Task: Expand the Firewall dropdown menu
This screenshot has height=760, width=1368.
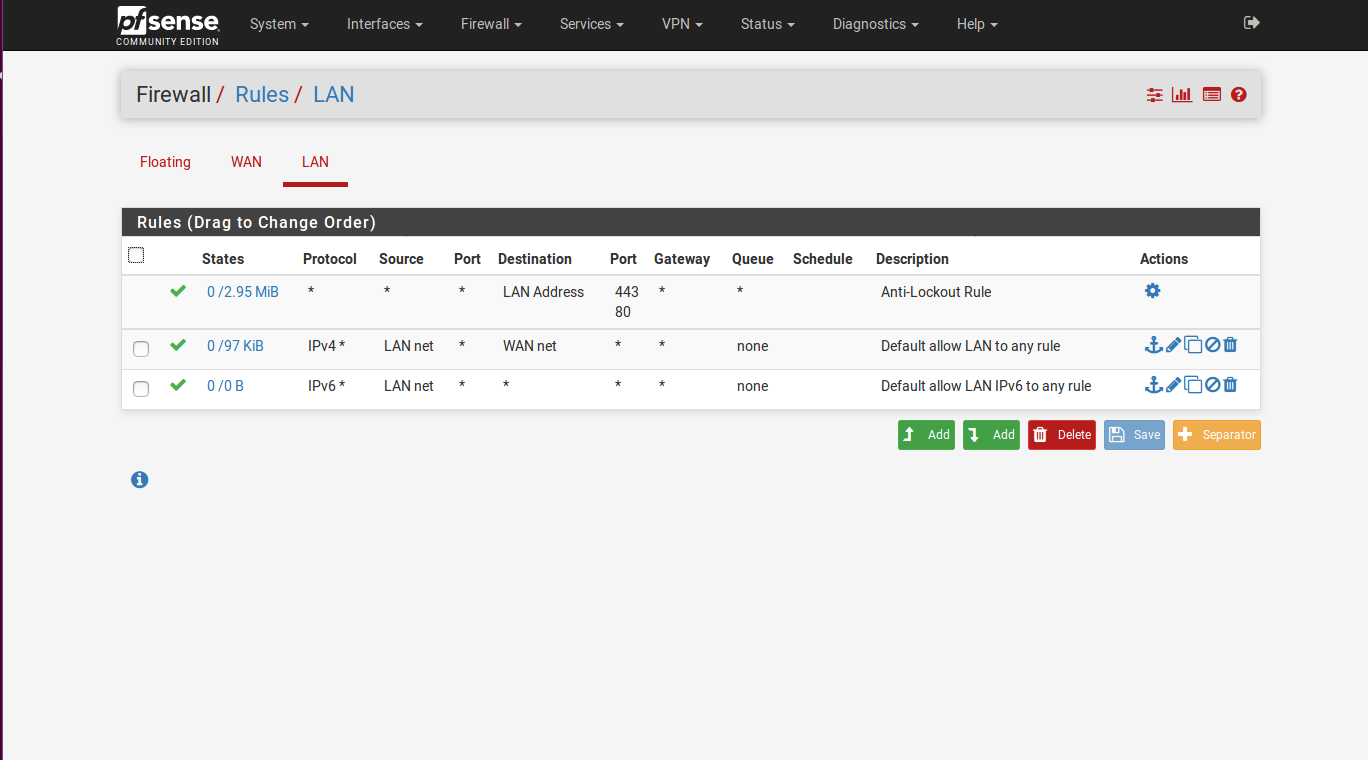Action: click(x=491, y=24)
